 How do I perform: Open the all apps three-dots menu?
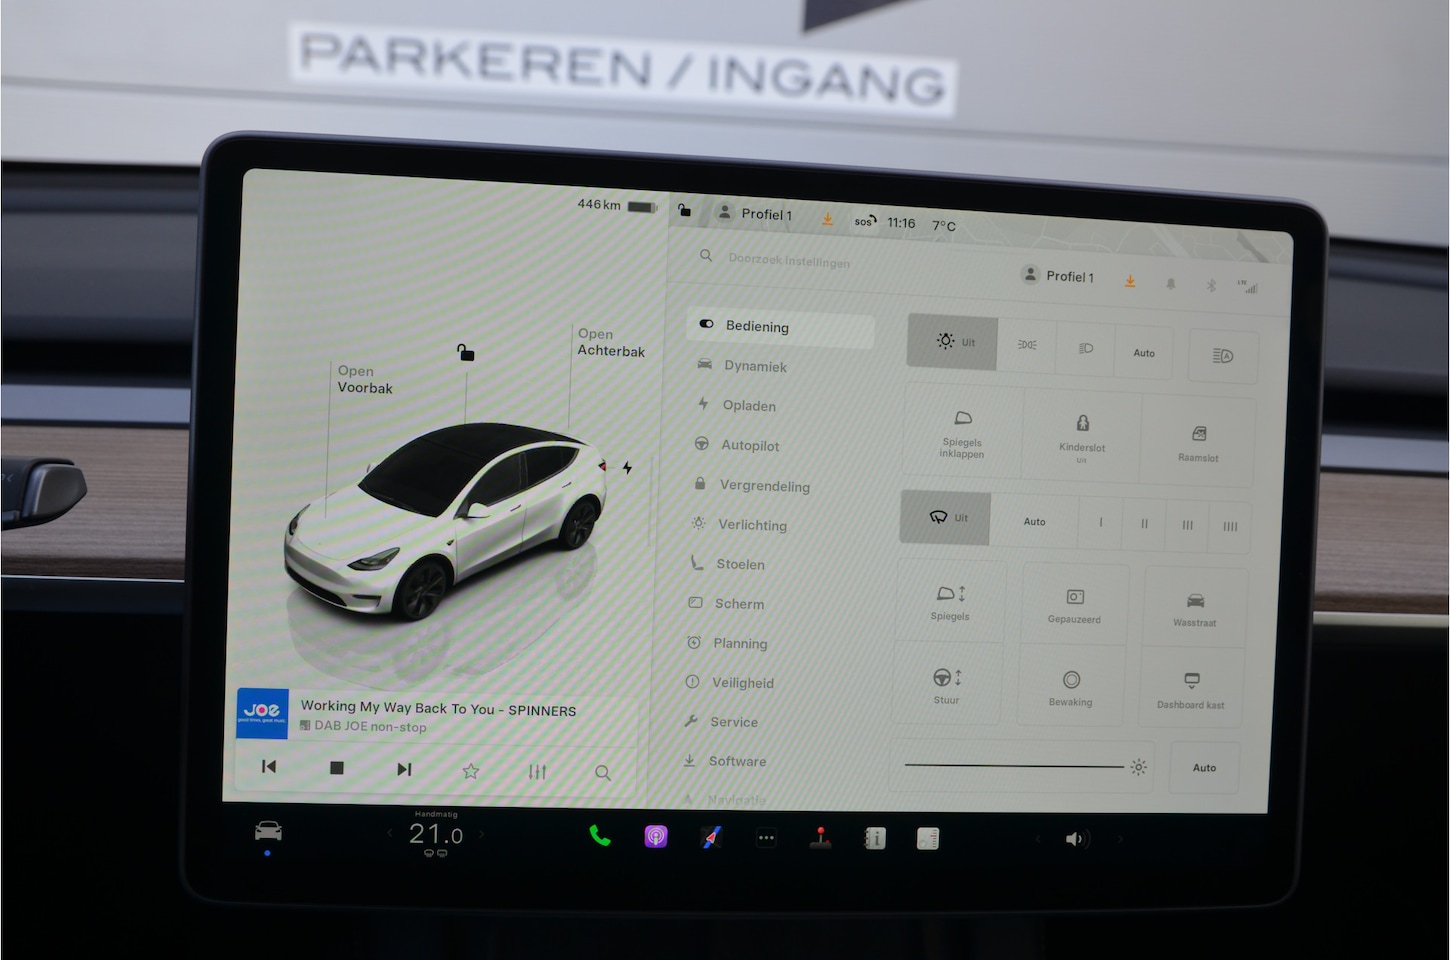pyautogui.click(x=766, y=839)
